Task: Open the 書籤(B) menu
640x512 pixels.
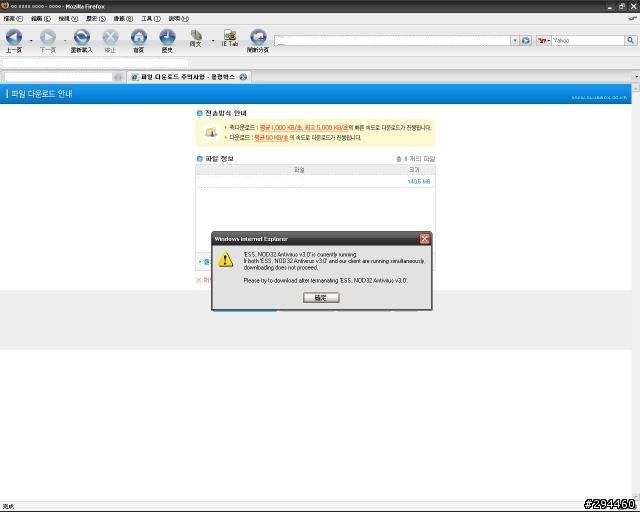Action: (x=123, y=19)
